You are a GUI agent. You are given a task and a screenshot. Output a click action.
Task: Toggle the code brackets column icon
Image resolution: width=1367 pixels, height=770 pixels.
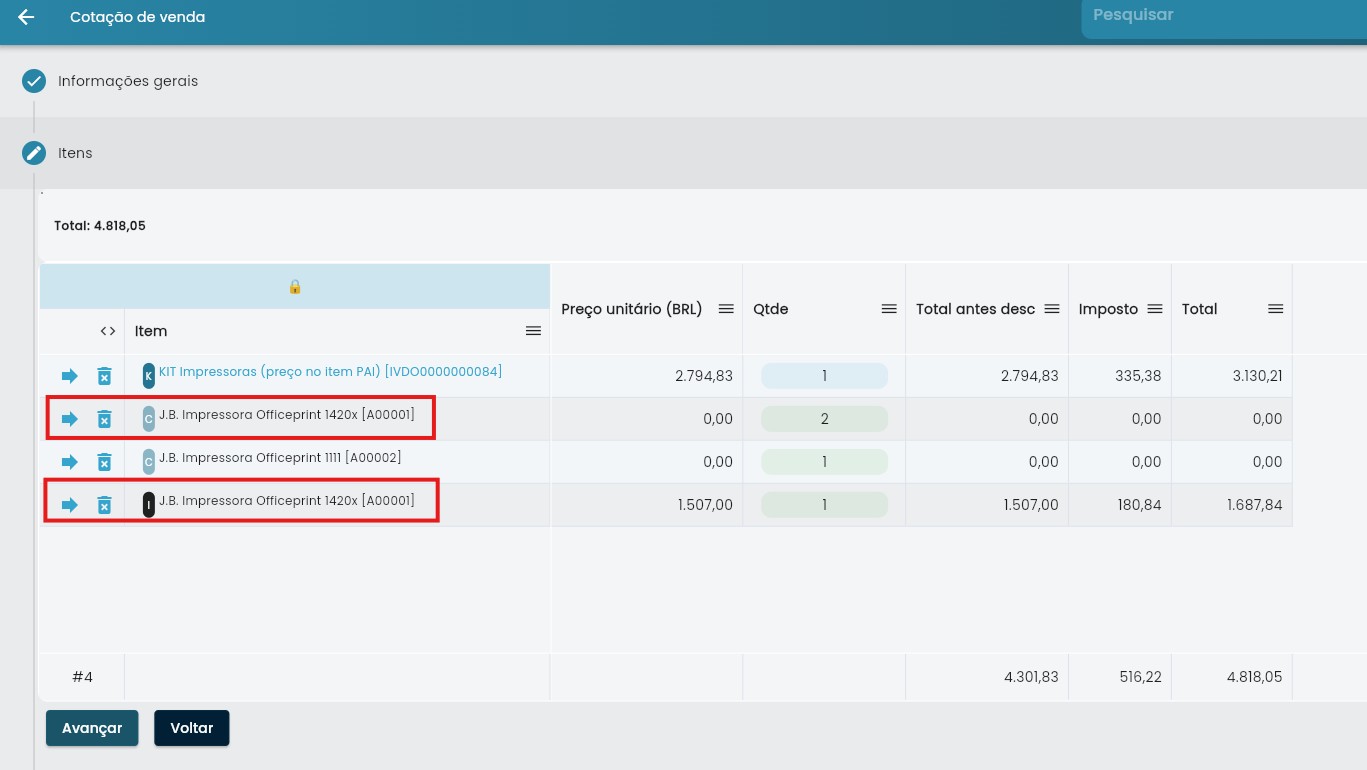(108, 331)
